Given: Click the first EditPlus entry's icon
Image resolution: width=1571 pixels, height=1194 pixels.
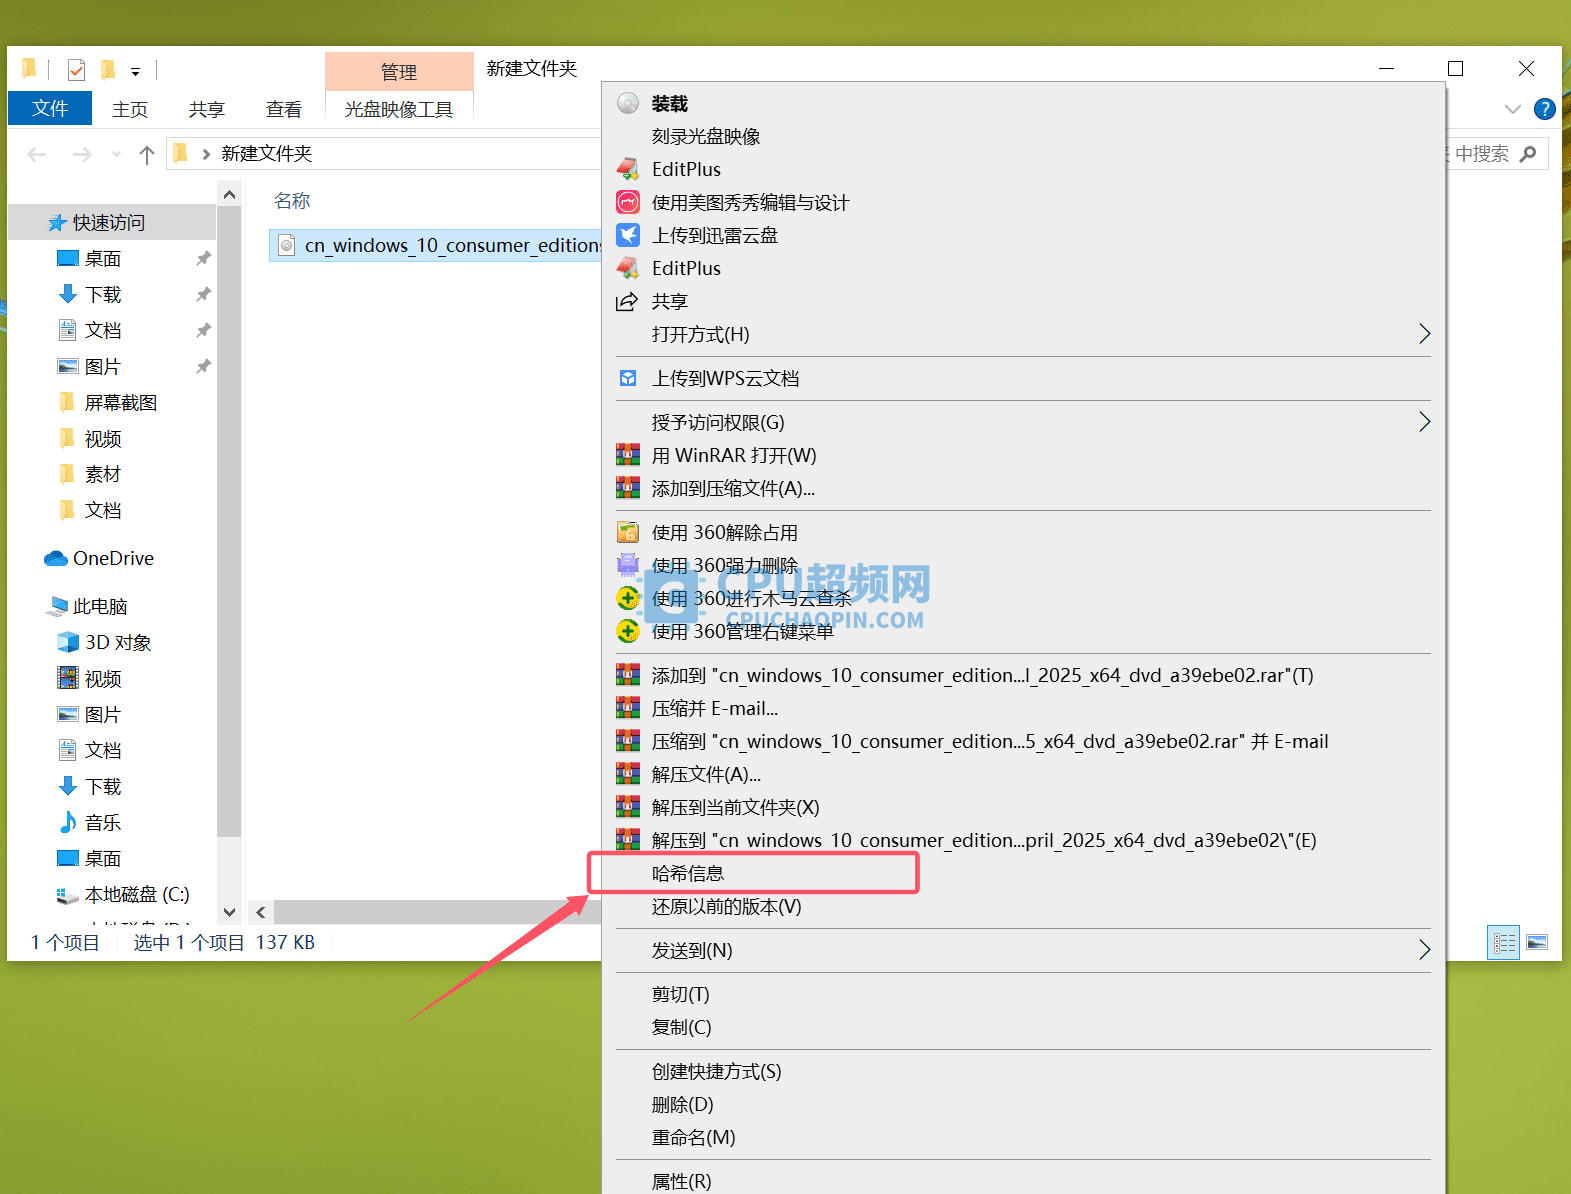Looking at the screenshot, I should tap(628, 169).
